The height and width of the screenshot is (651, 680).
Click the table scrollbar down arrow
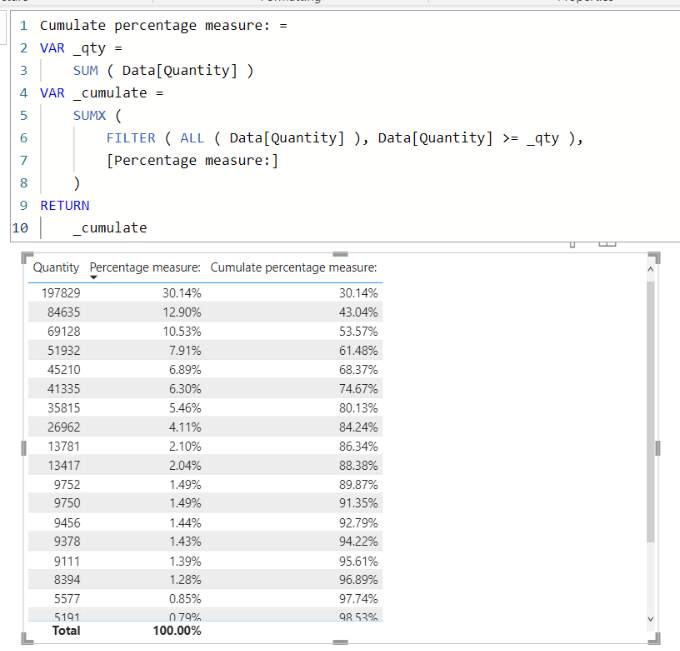[x=650, y=619]
